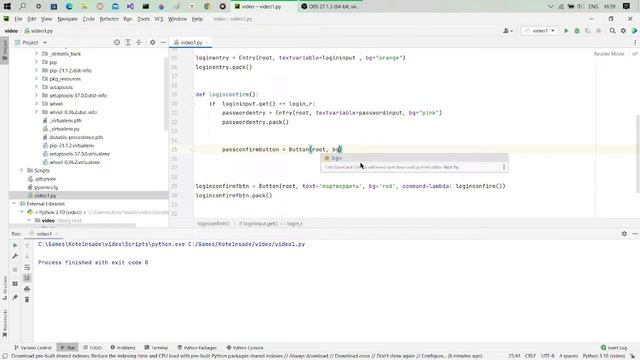Open the Python Console tool window
Viewport: 640px width, 360px height.
(245, 348)
